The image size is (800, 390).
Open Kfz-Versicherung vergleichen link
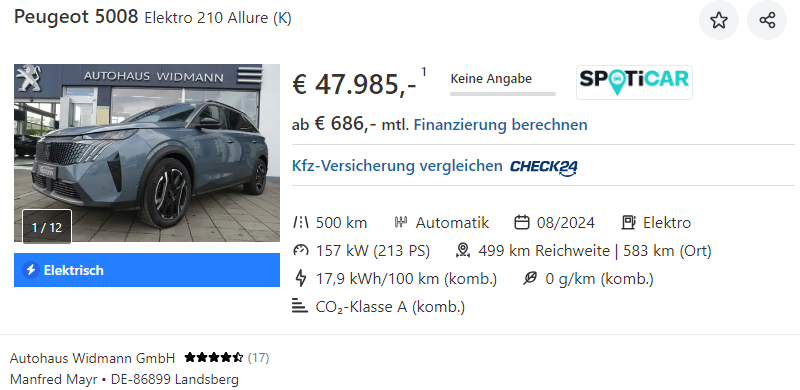coord(397,166)
